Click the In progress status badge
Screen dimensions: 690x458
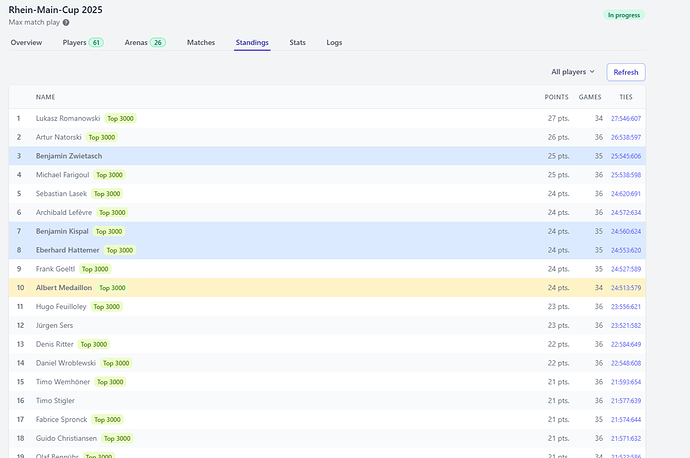tap(624, 15)
